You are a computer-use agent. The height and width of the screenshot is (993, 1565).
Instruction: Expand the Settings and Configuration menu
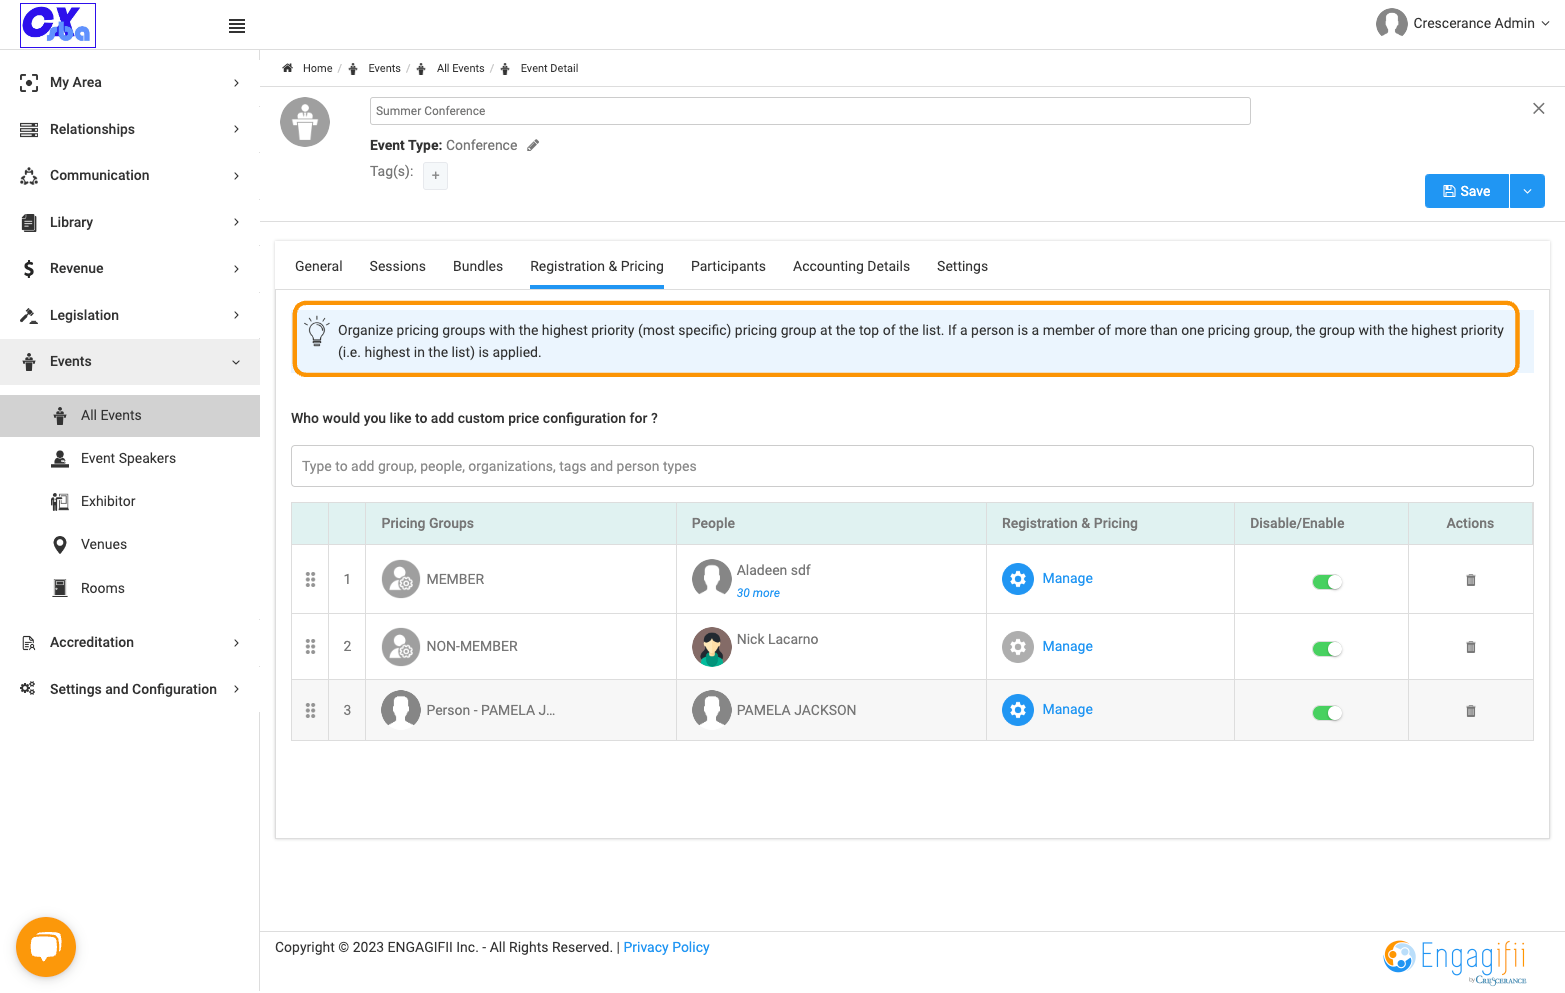pos(130,689)
